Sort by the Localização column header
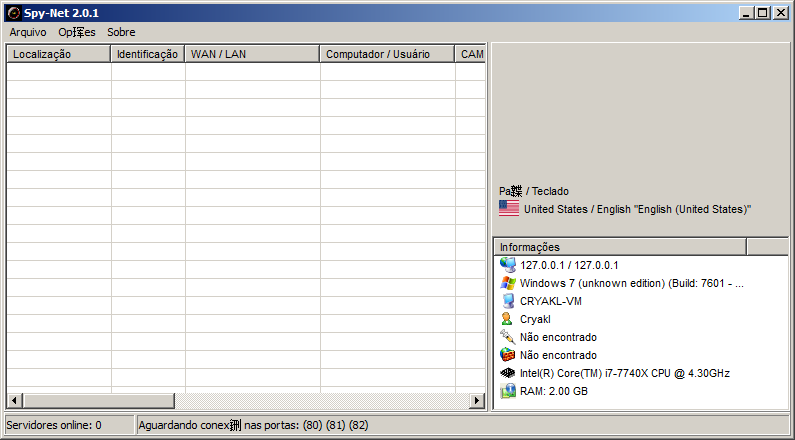 [58, 54]
